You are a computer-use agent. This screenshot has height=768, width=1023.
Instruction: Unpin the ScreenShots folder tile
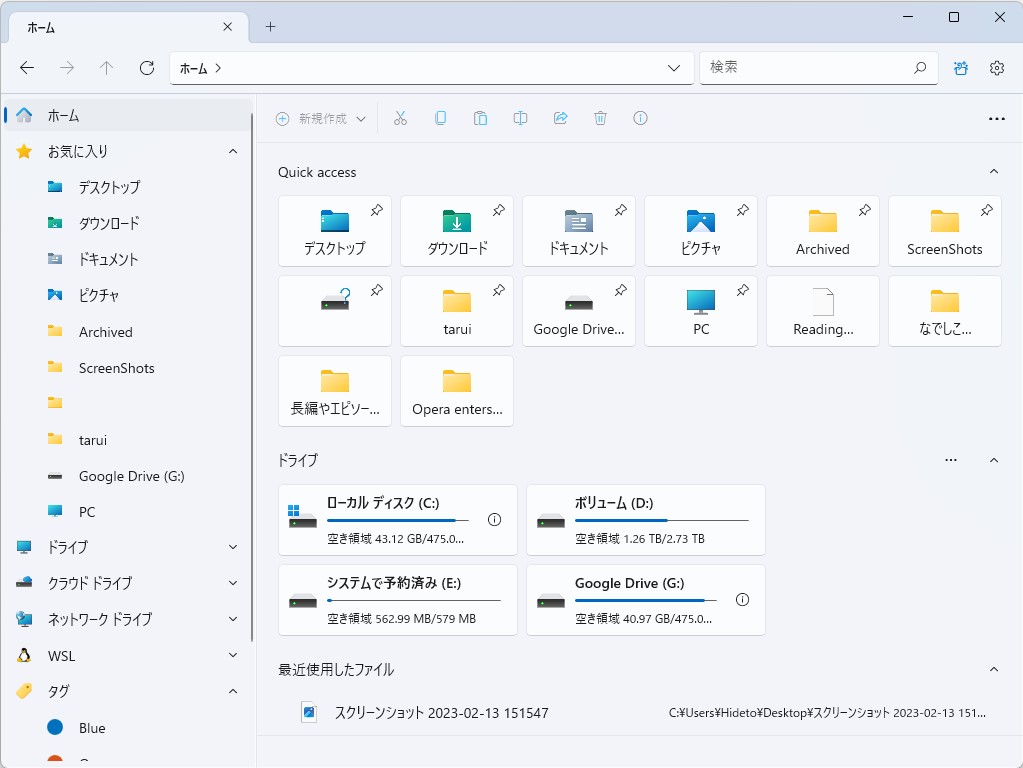tap(987, 211)
